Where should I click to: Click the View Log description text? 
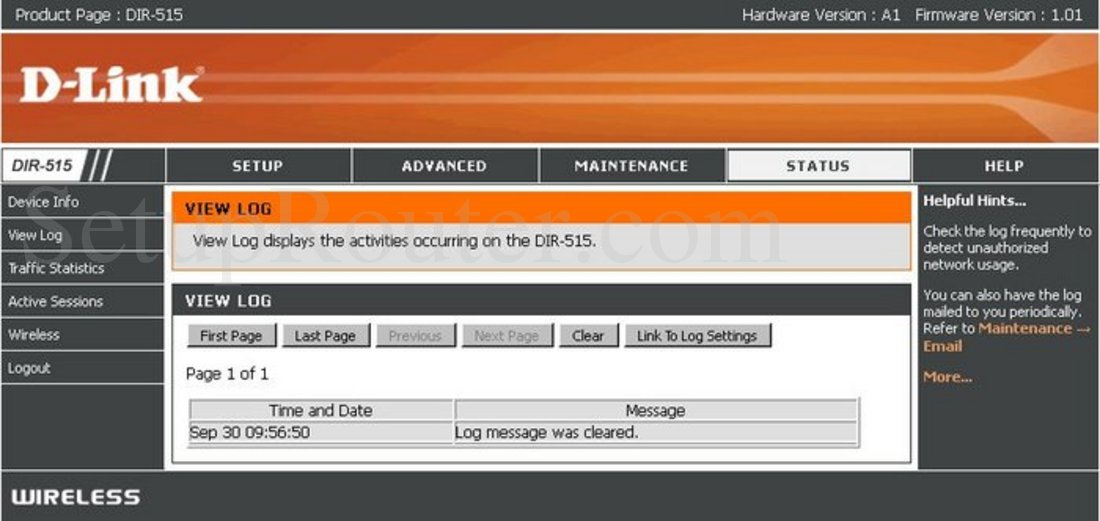[x=394, y=241]
